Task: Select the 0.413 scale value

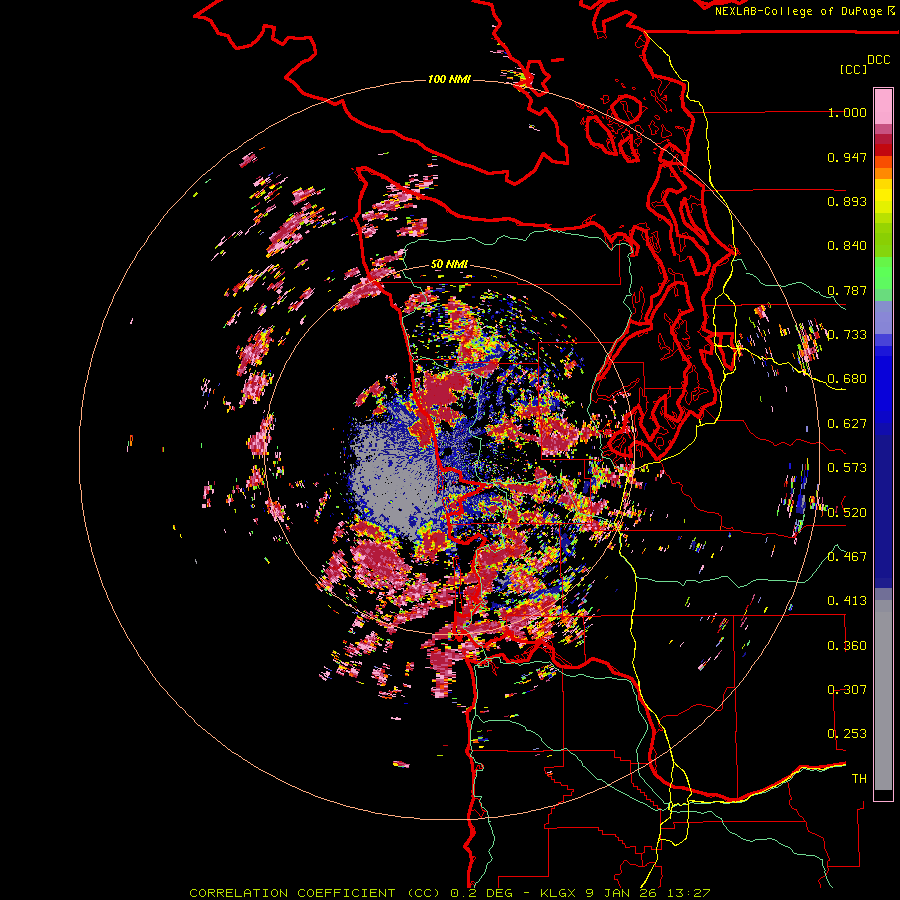Action: click(x=847, y=601)
